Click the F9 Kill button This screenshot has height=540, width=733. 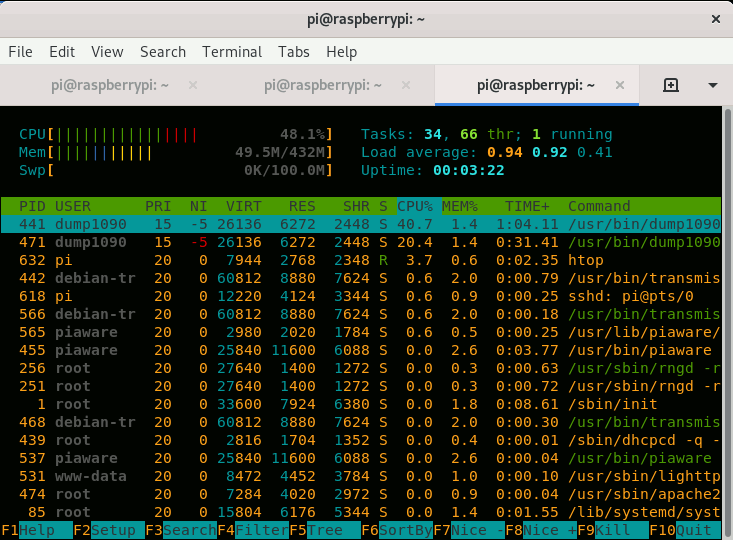coord(612,530)
